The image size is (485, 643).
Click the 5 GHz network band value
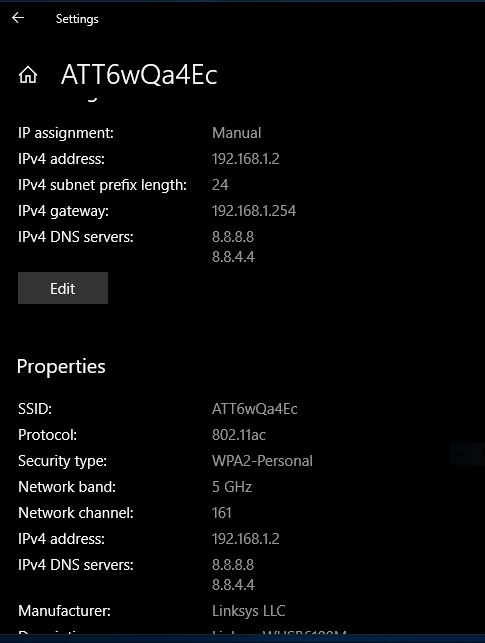[232, 487]
